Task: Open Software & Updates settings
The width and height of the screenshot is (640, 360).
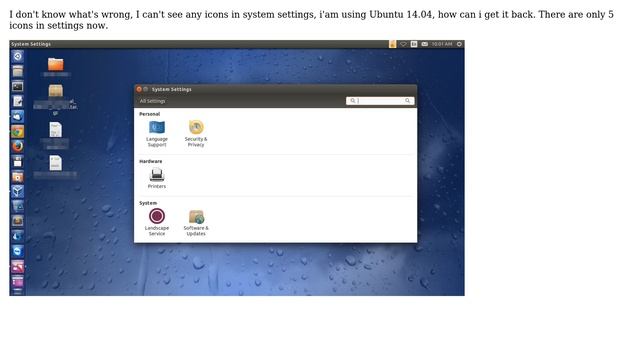Action: click(196, 222)
